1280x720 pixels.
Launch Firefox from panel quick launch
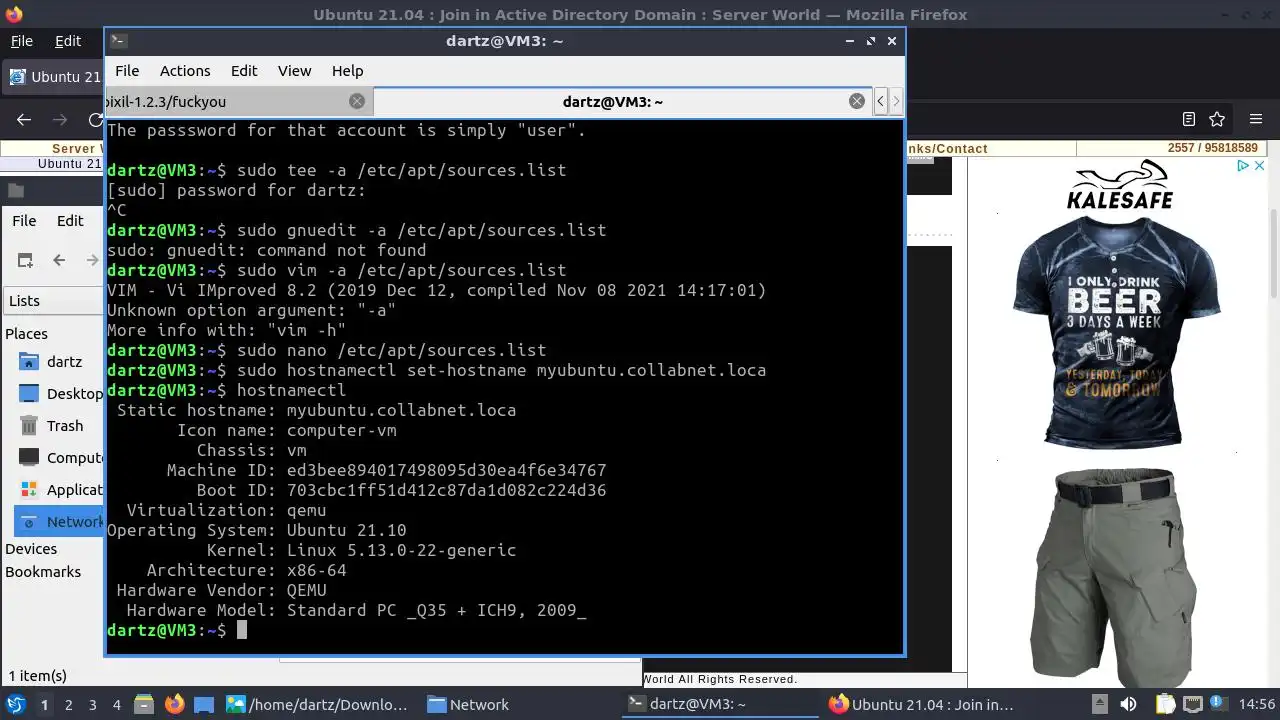(x=174, y=705)
